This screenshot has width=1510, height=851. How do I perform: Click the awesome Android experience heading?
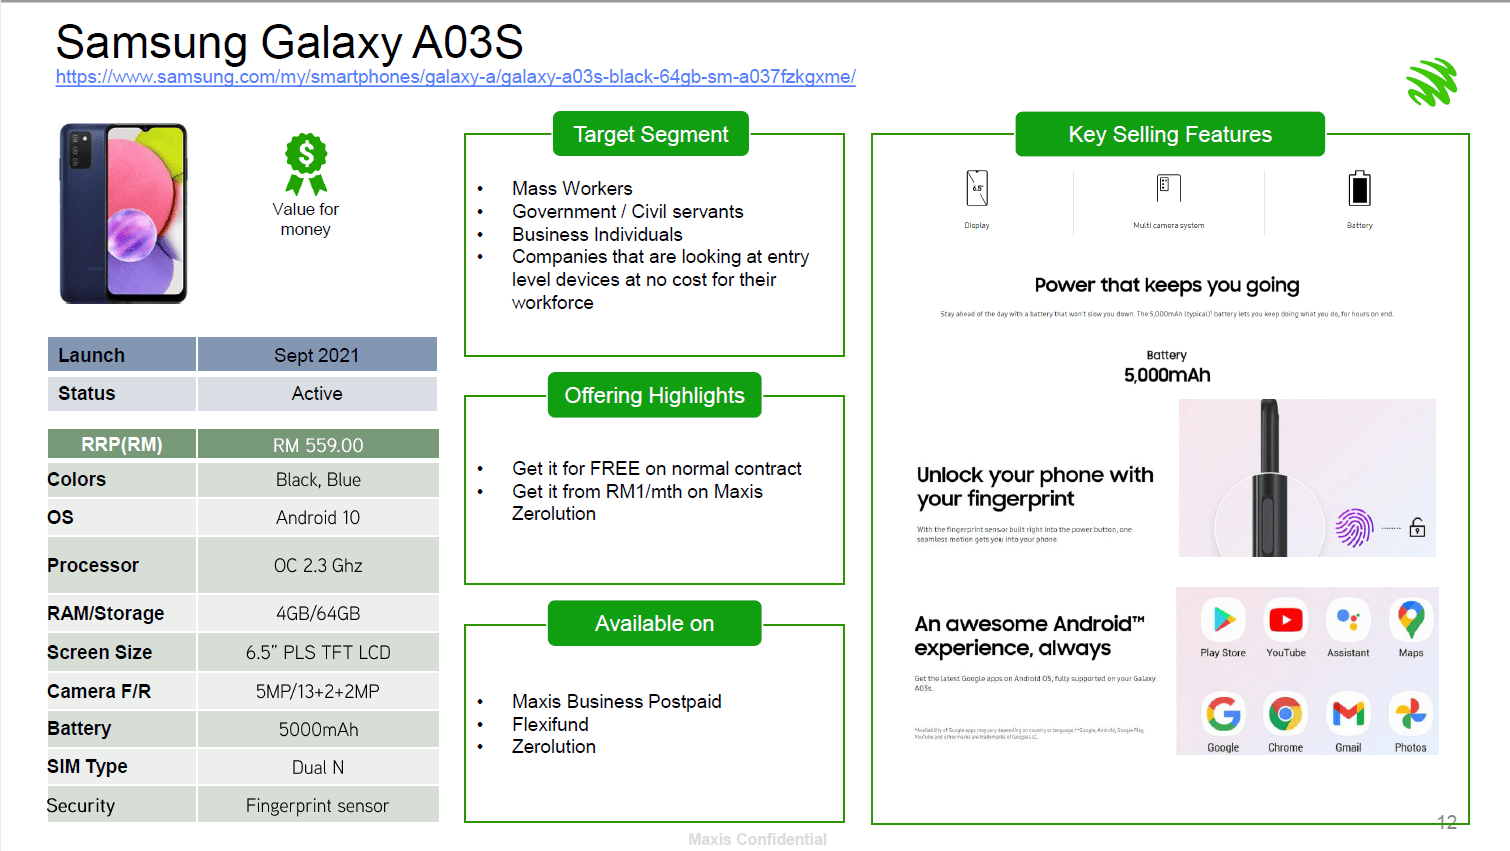point(1029,636)
